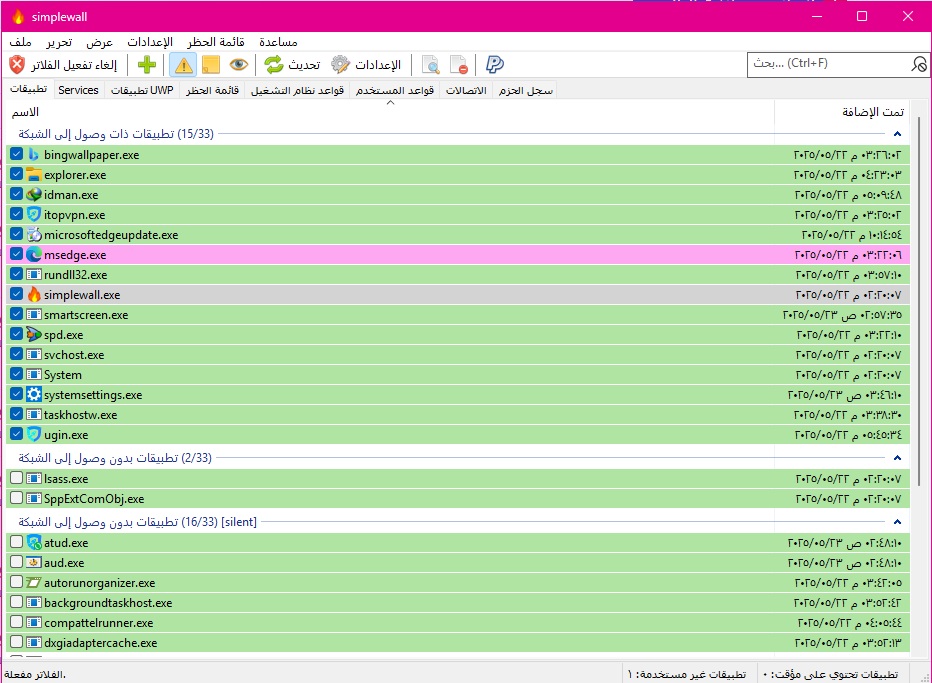Uncheck the taskhostw.exe checkbox
The image size is (932, 683).
click(17, 414)
